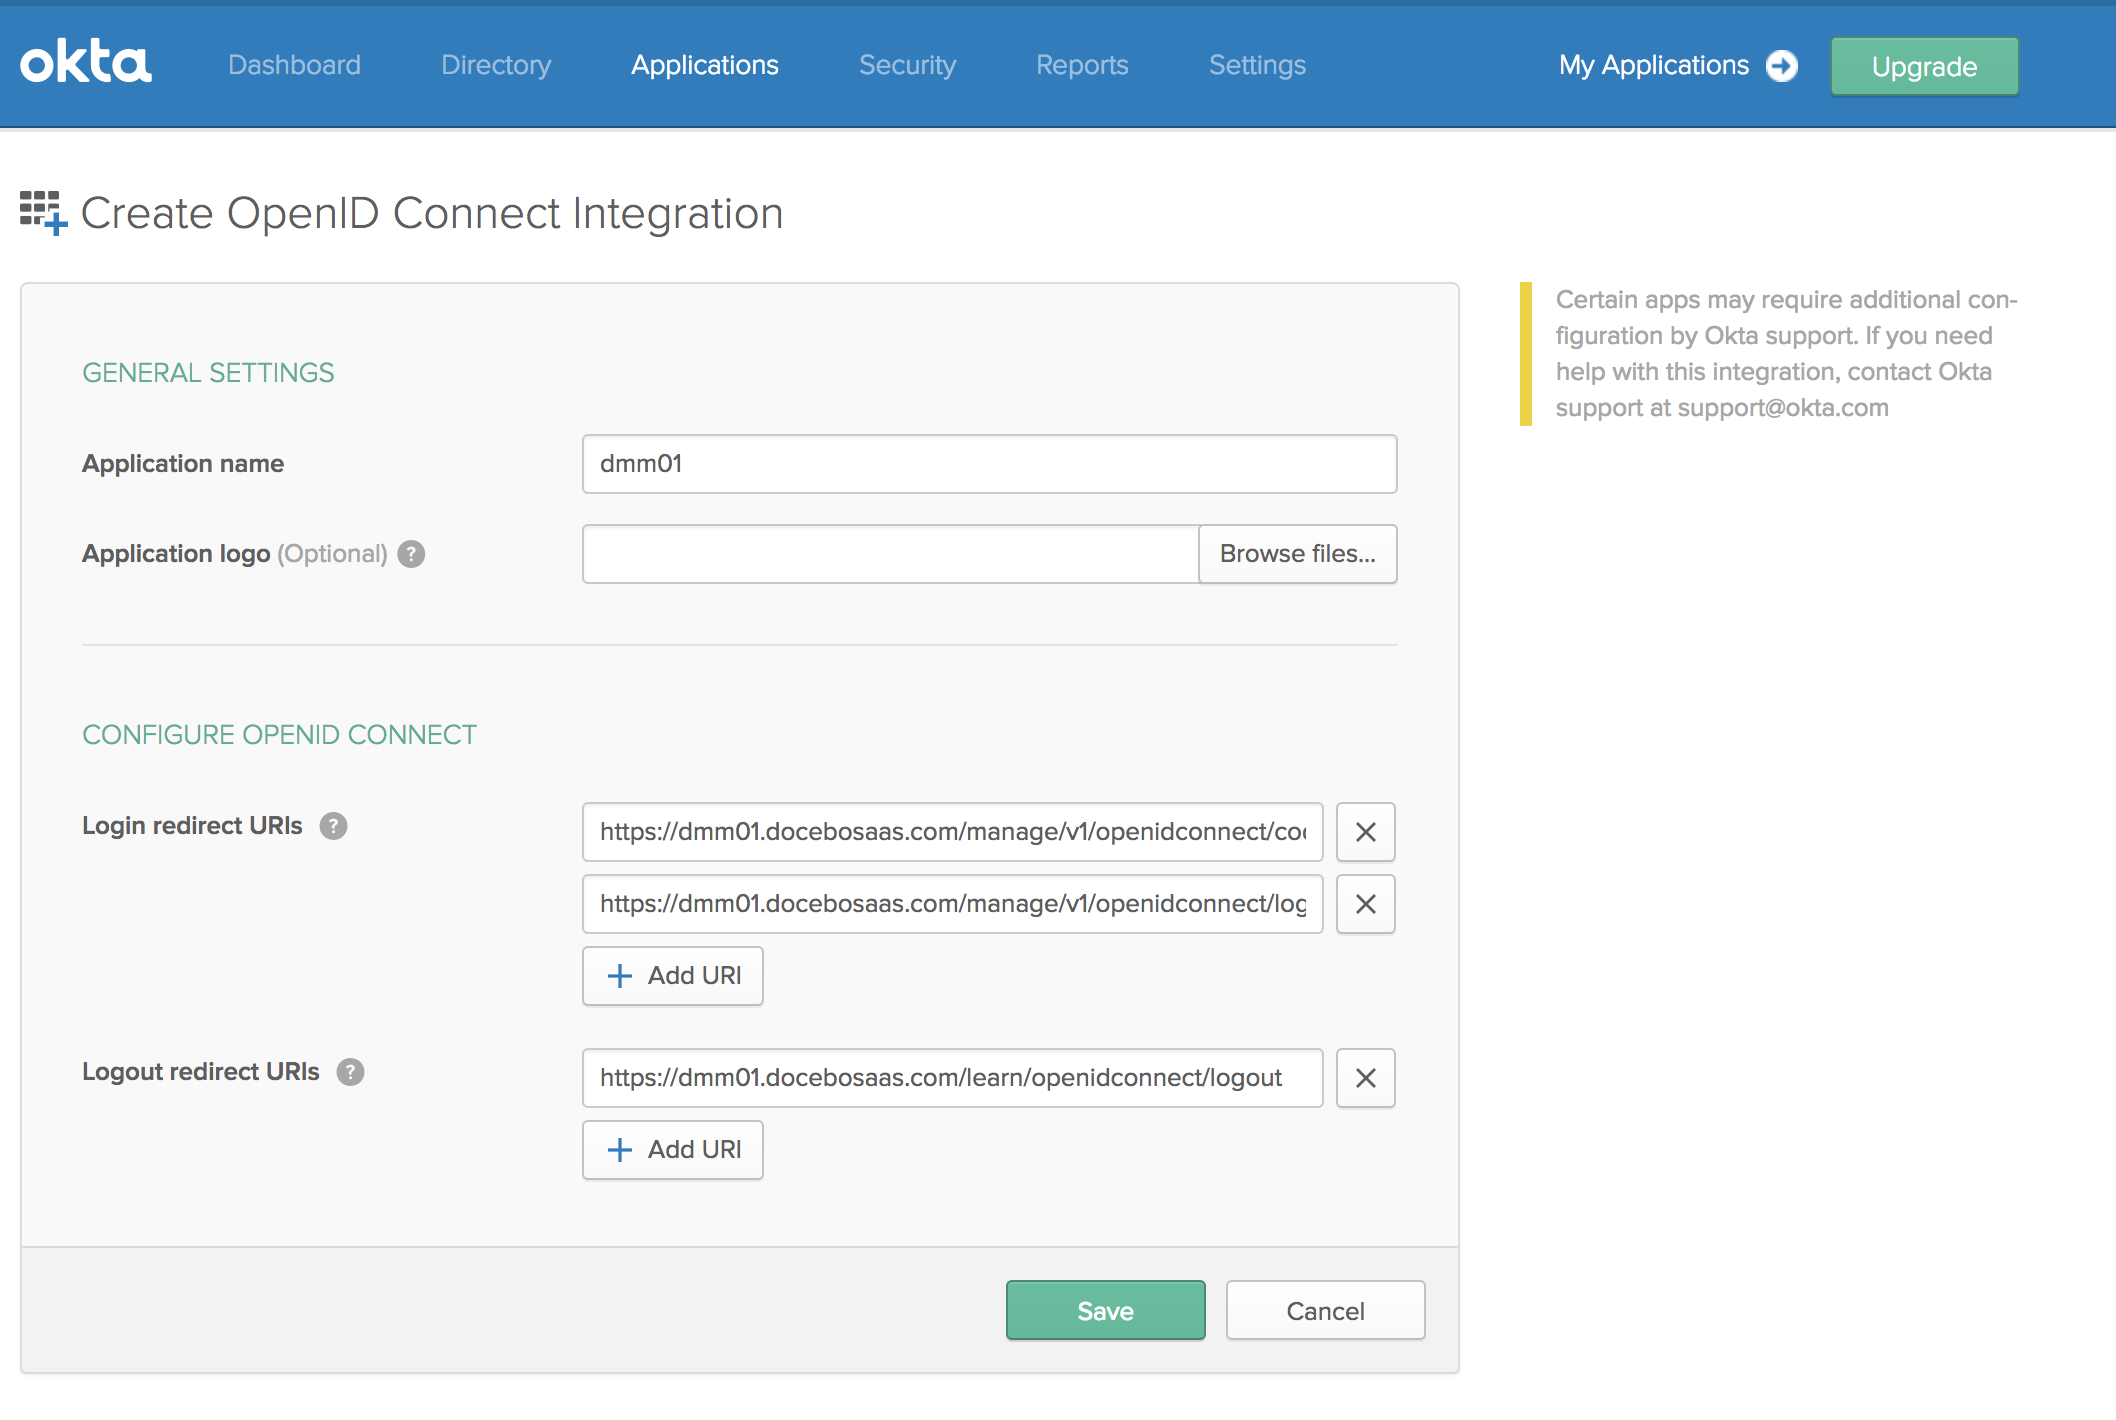2116x1420 pixels.
Task: Click the Logout redirect URIs label
Action: coord(201,1072)
